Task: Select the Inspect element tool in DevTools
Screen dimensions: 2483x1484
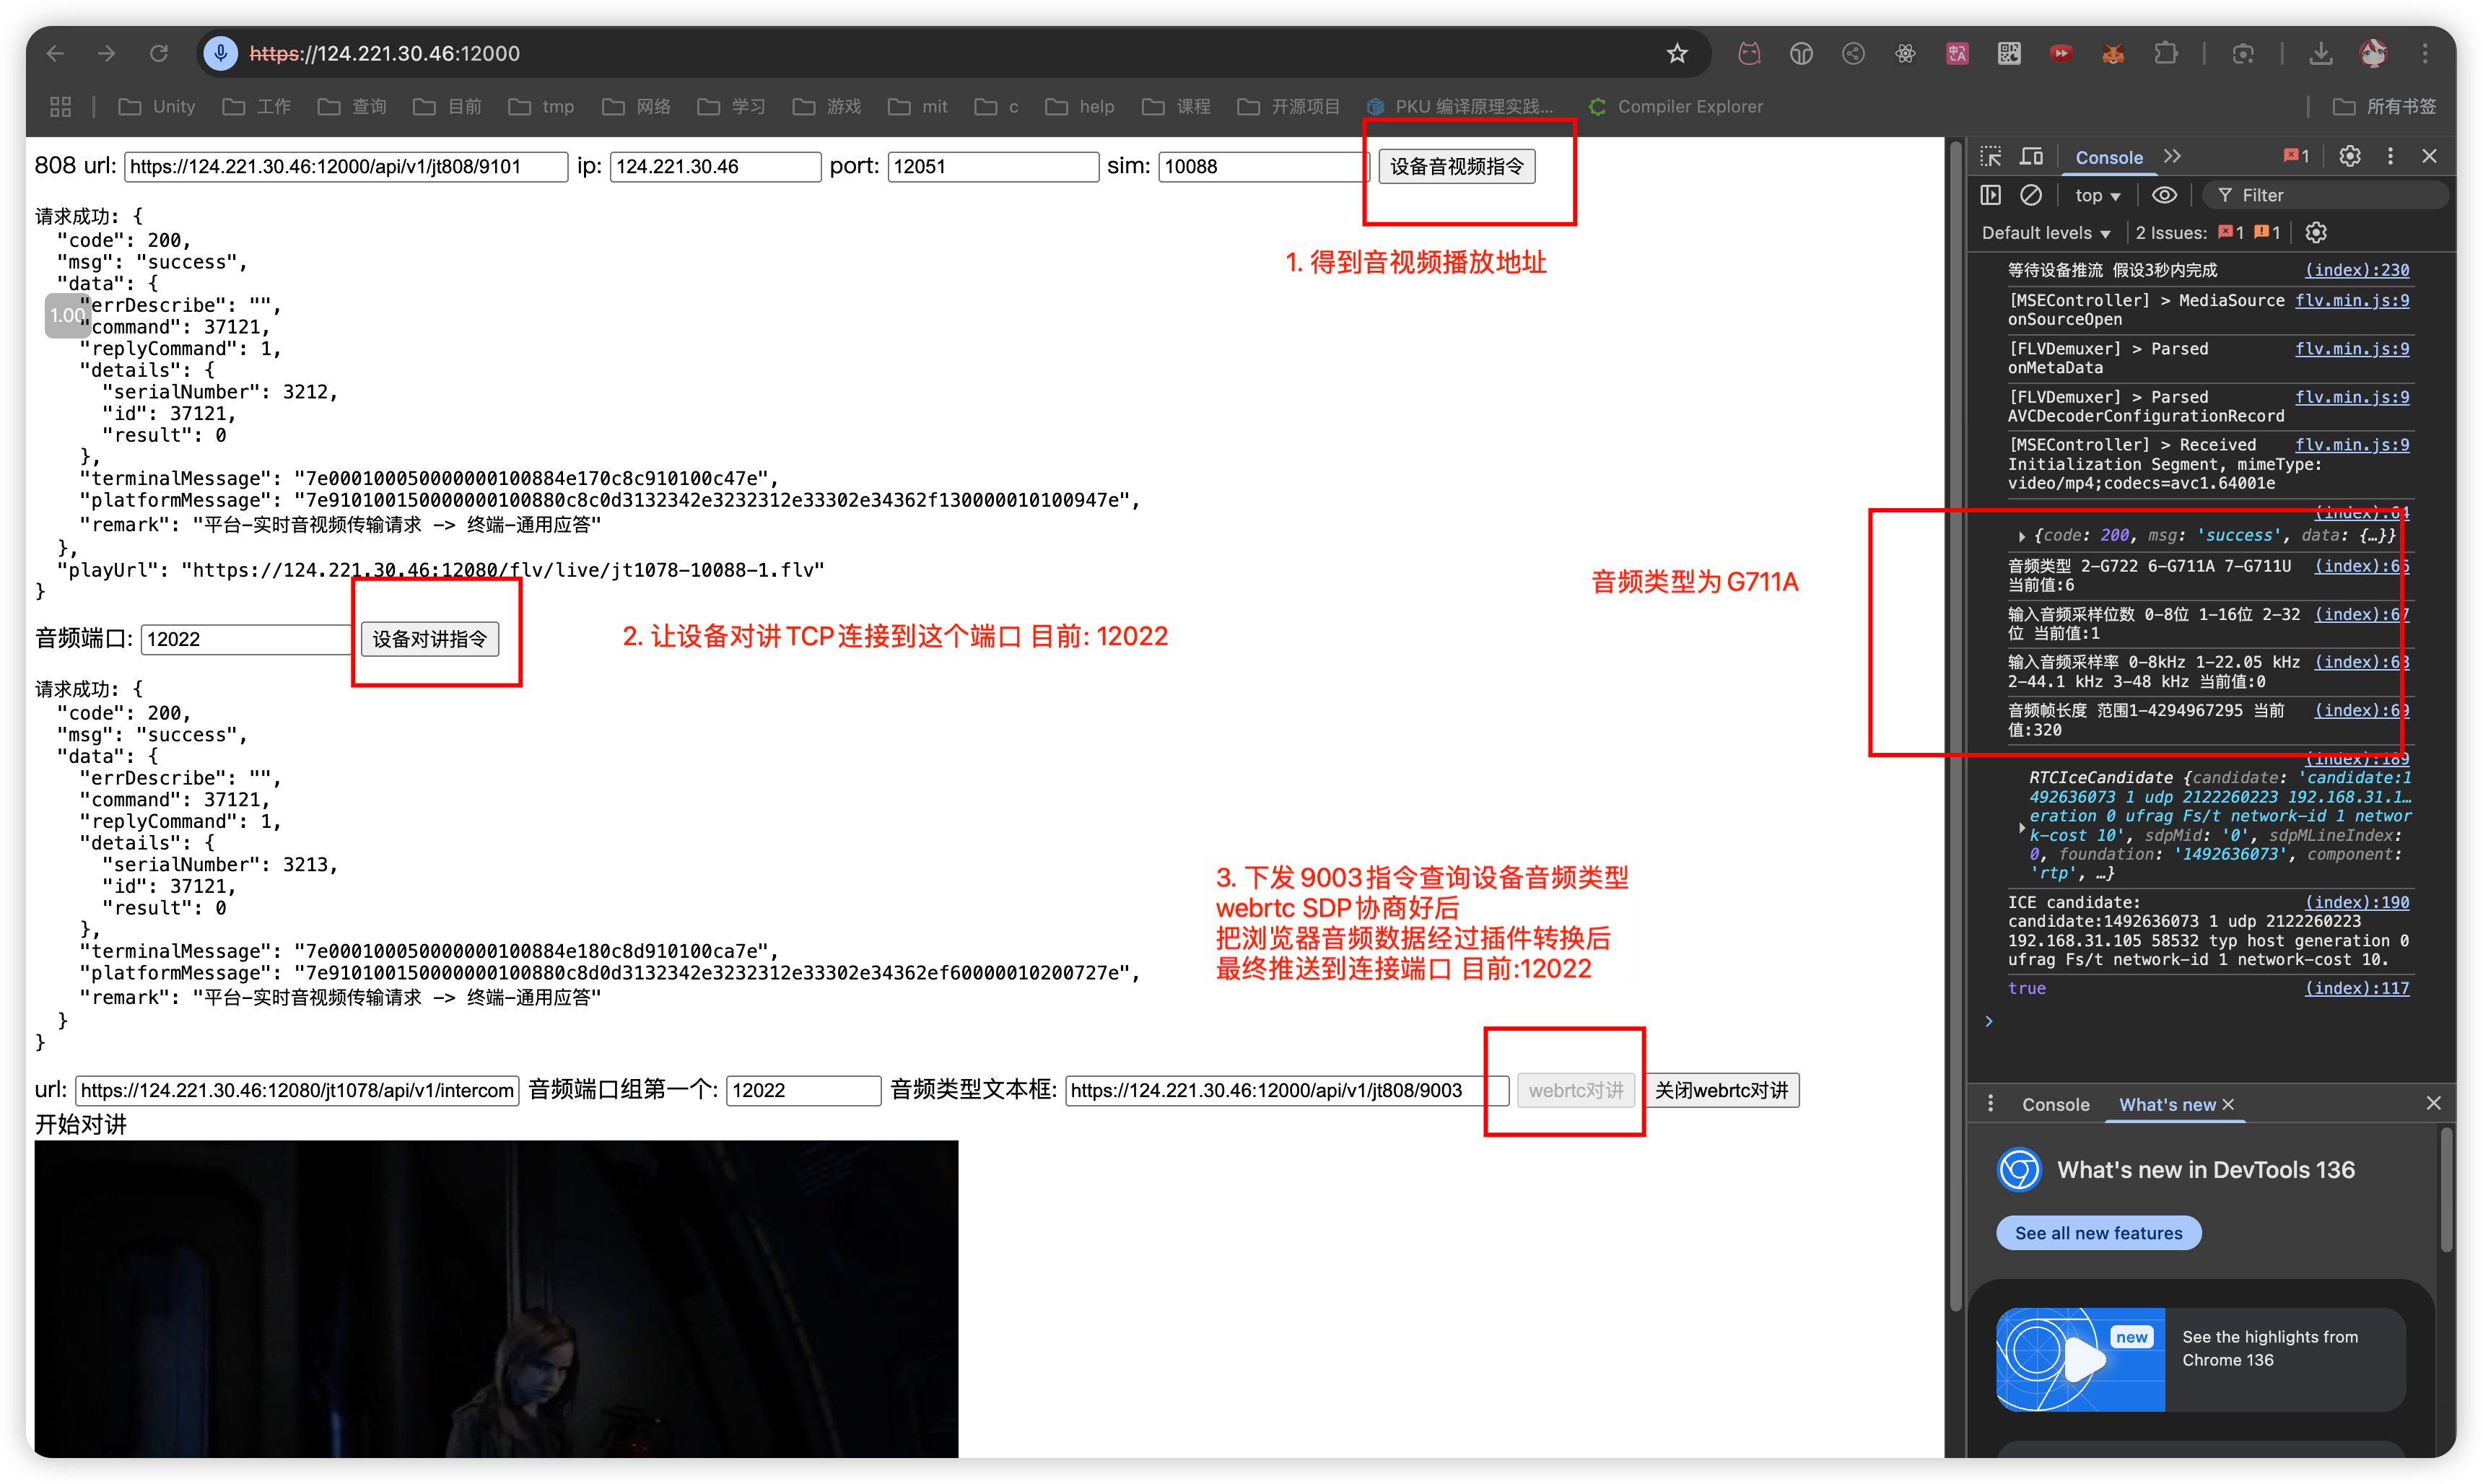Action: coord(1991,156)
